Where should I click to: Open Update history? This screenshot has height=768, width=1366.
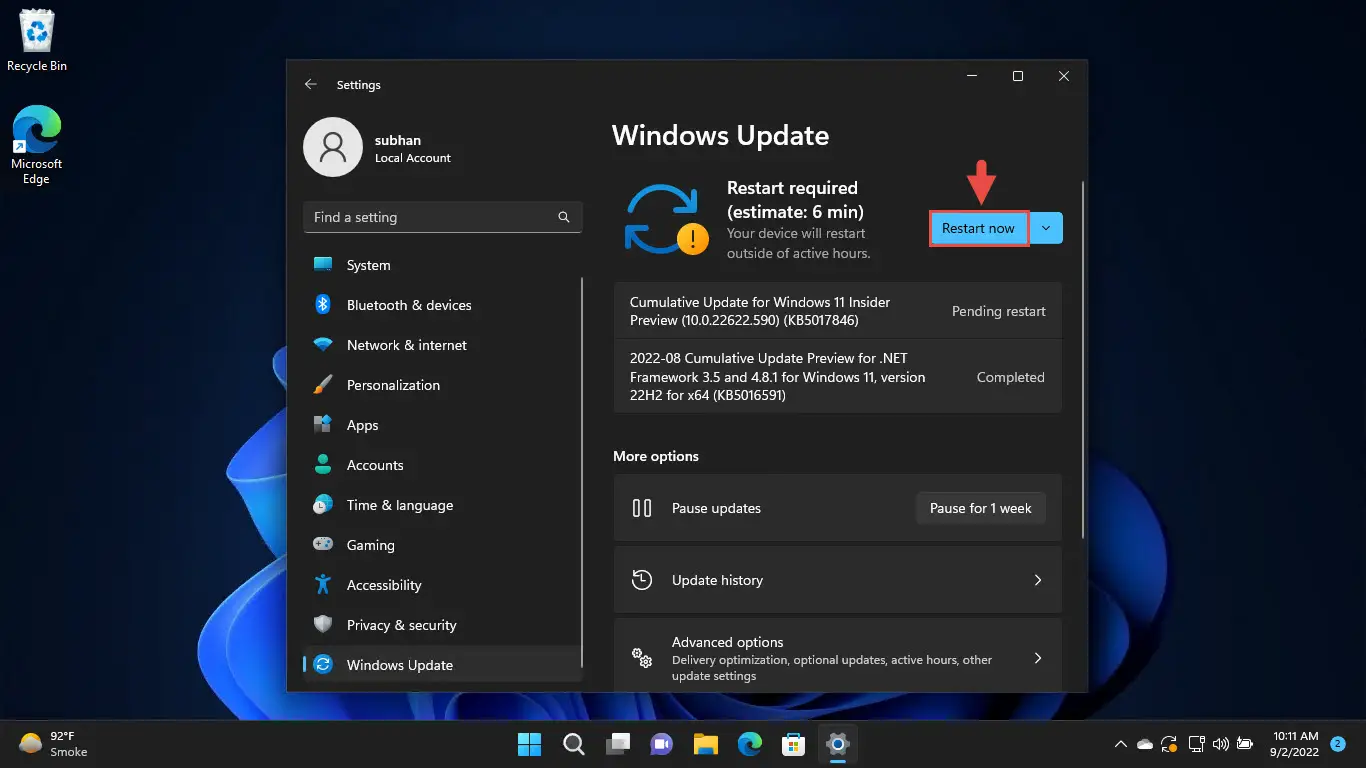click(837, 580)
